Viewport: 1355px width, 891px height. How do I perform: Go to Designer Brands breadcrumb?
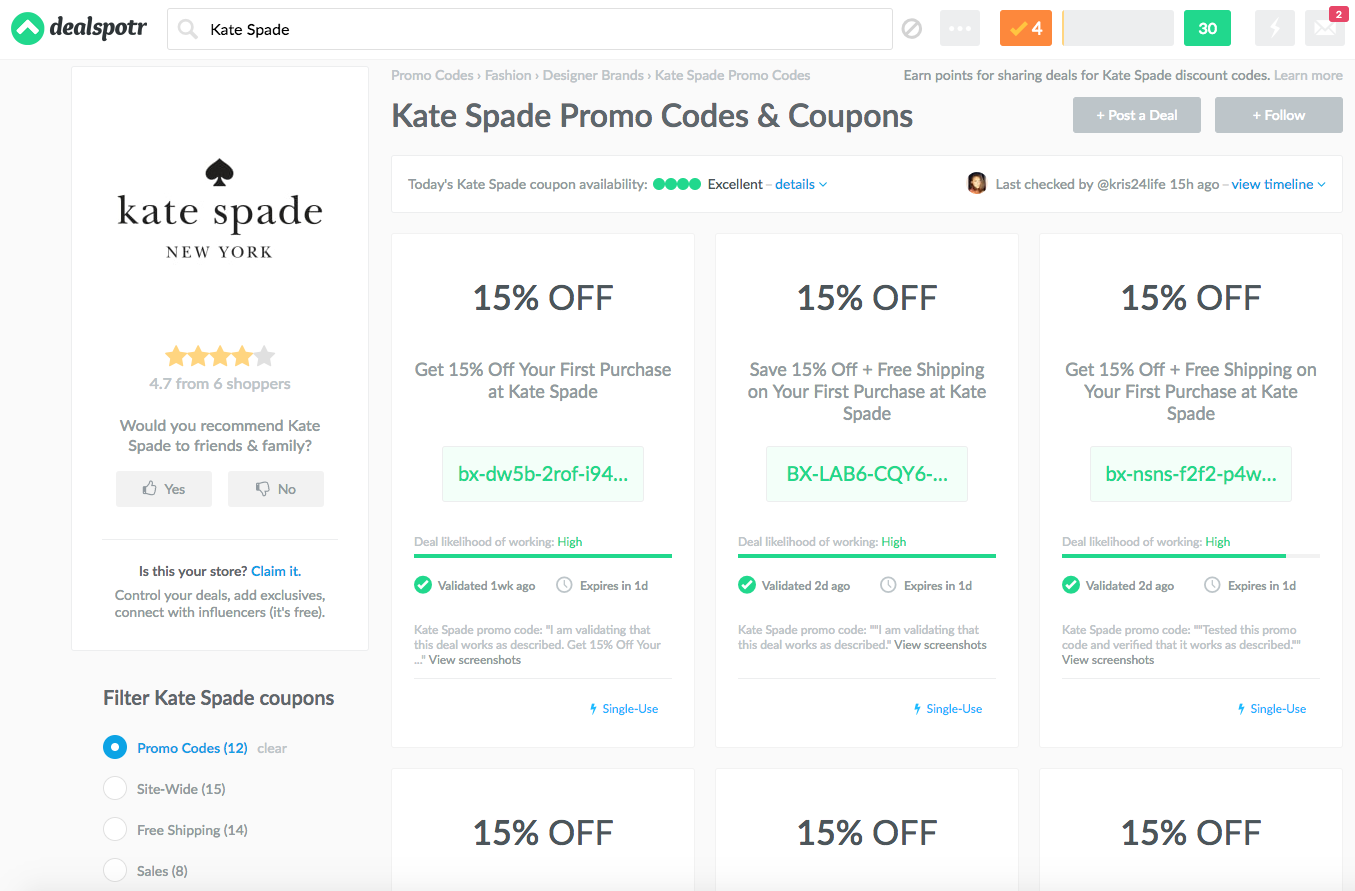click(593, 75)
